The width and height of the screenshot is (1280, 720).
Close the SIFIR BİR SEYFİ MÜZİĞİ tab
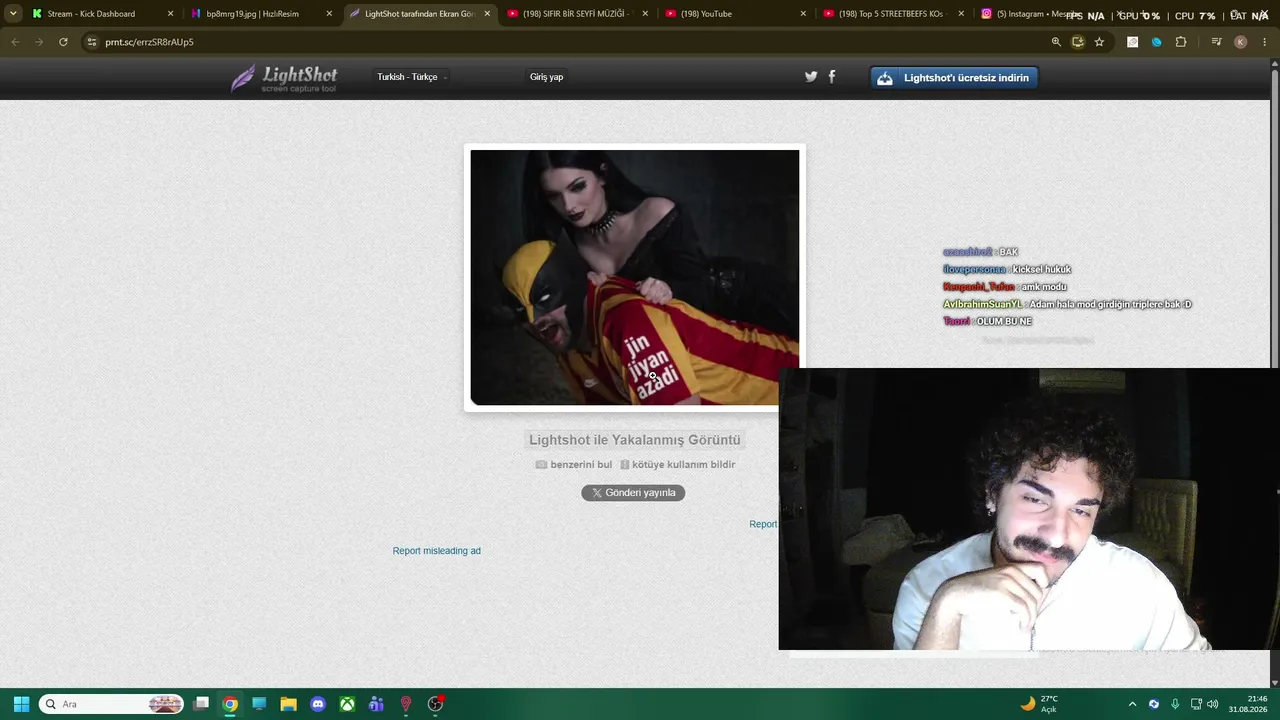coord(645,14)
